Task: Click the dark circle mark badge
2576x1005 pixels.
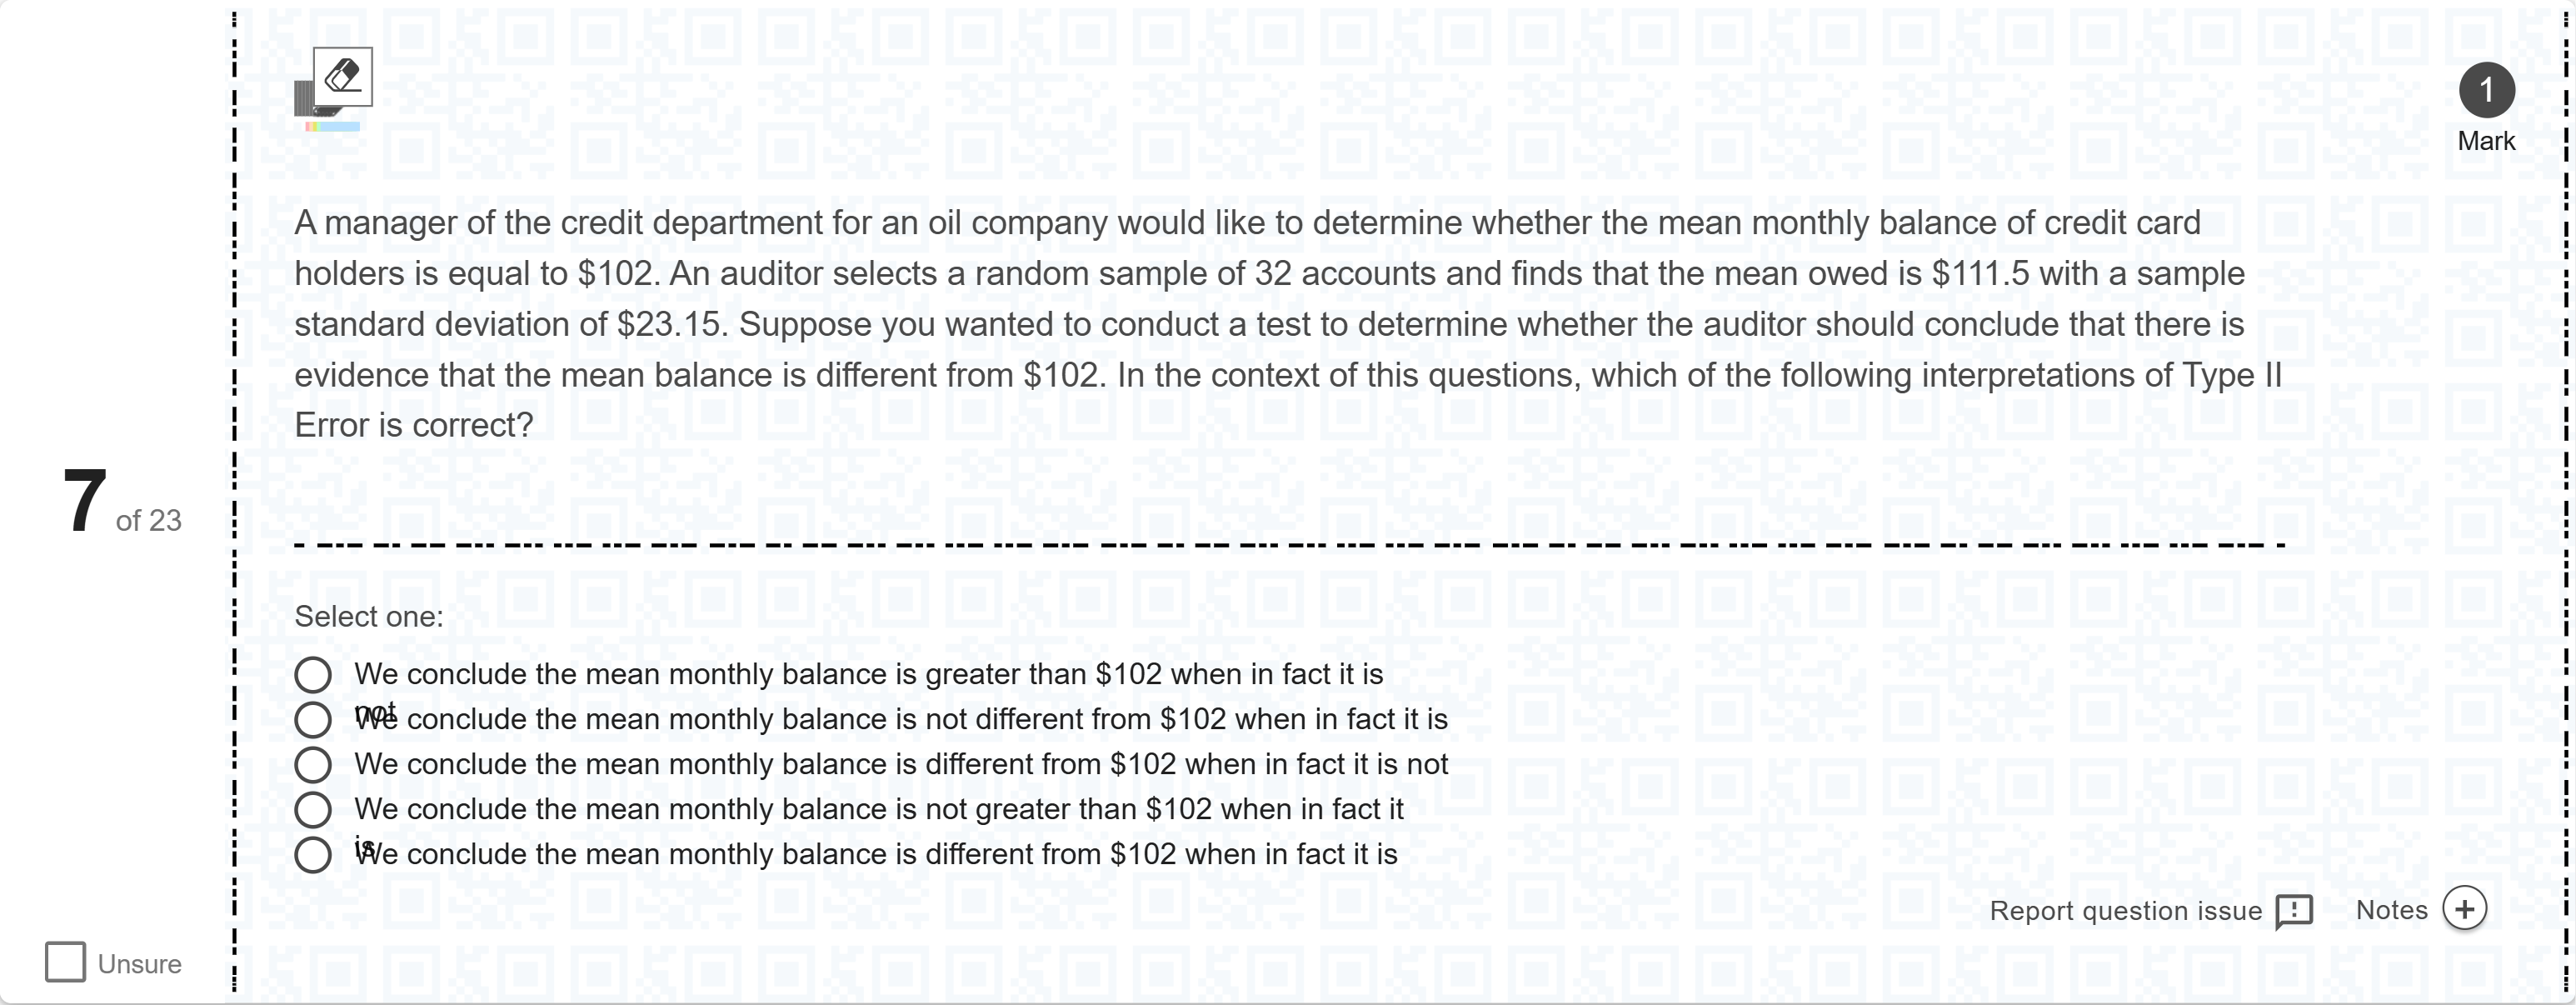Action: click(x=2486, y=90)
